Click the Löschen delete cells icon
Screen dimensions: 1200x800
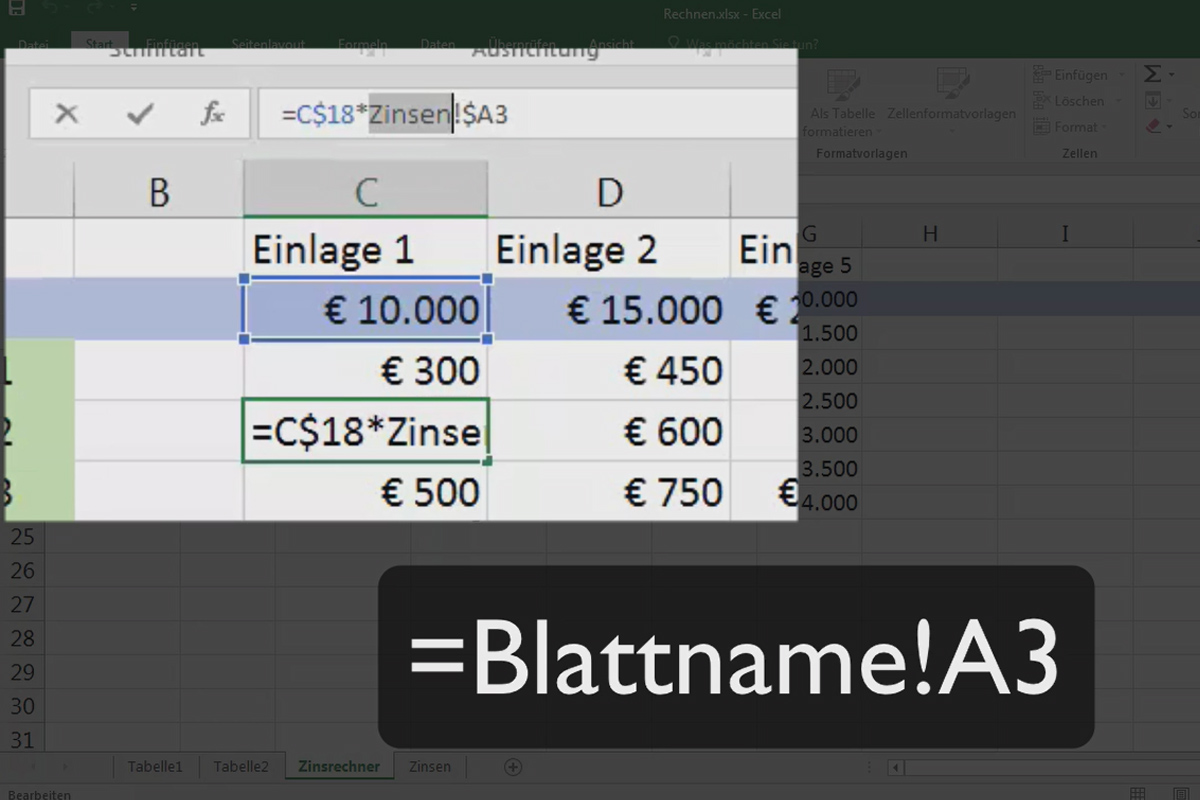(1043, 100)
